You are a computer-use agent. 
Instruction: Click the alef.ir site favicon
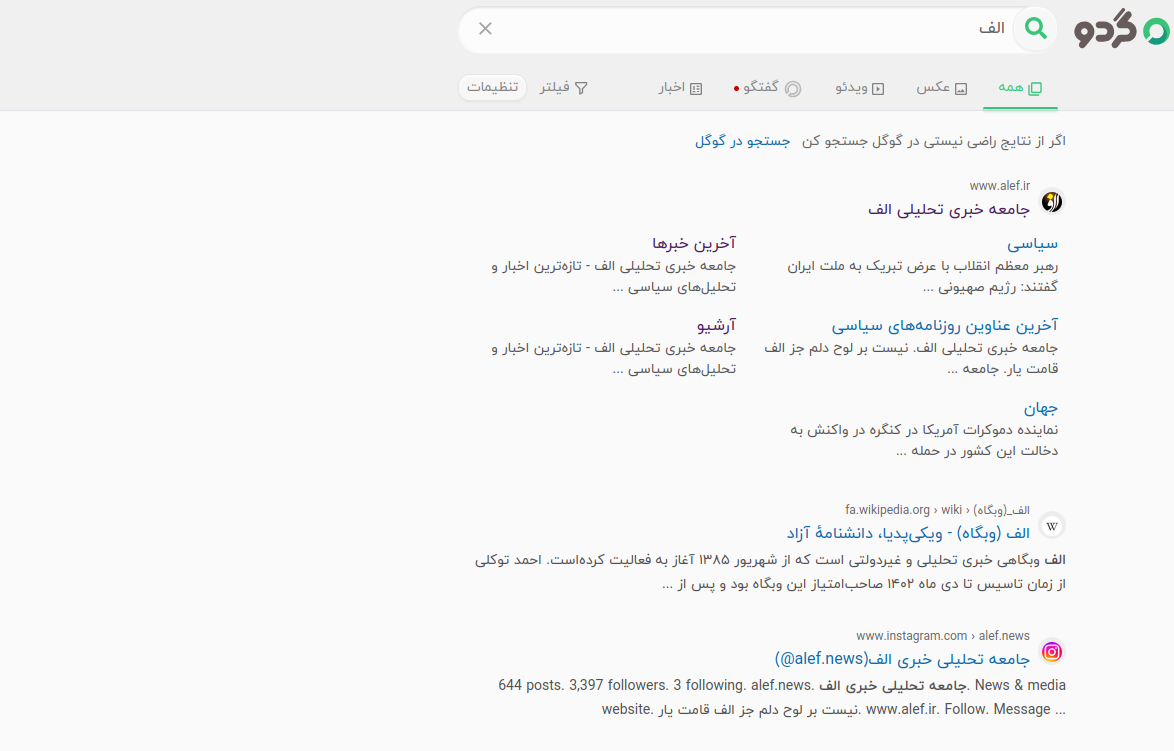[1051, 202]
